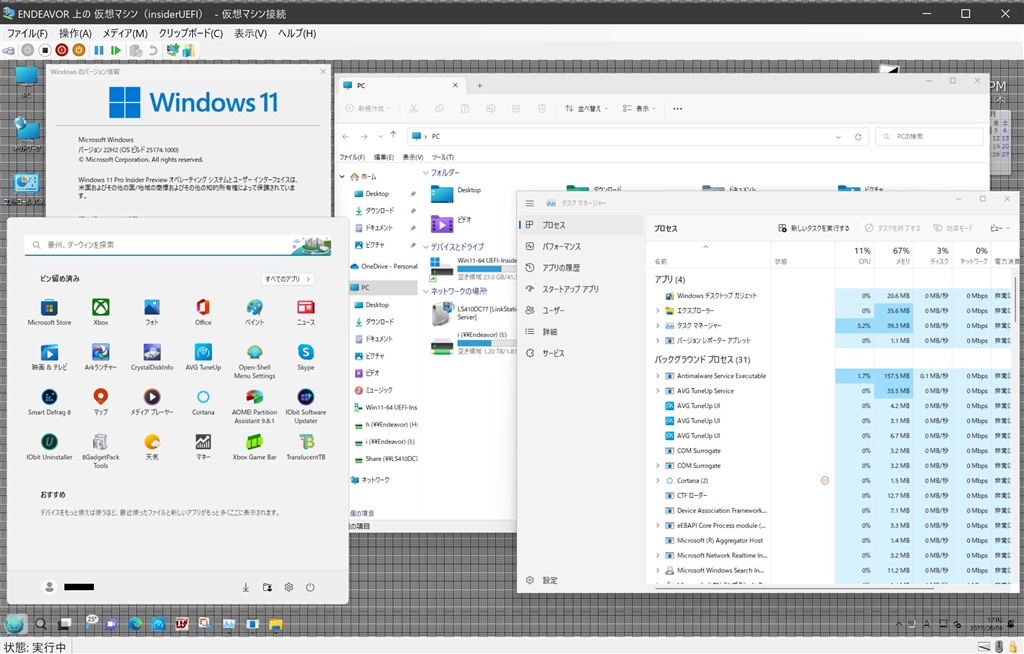Viewport: 1024px width, 654px height.
Task: Click the Start menu search field
Action: coord(160,244)
